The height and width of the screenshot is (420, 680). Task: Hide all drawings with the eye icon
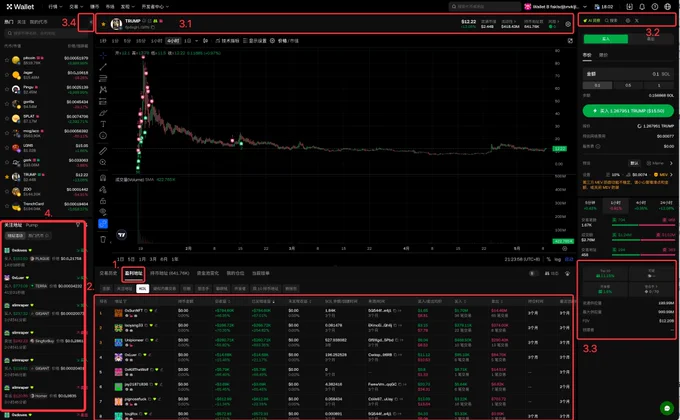[103, 212]
